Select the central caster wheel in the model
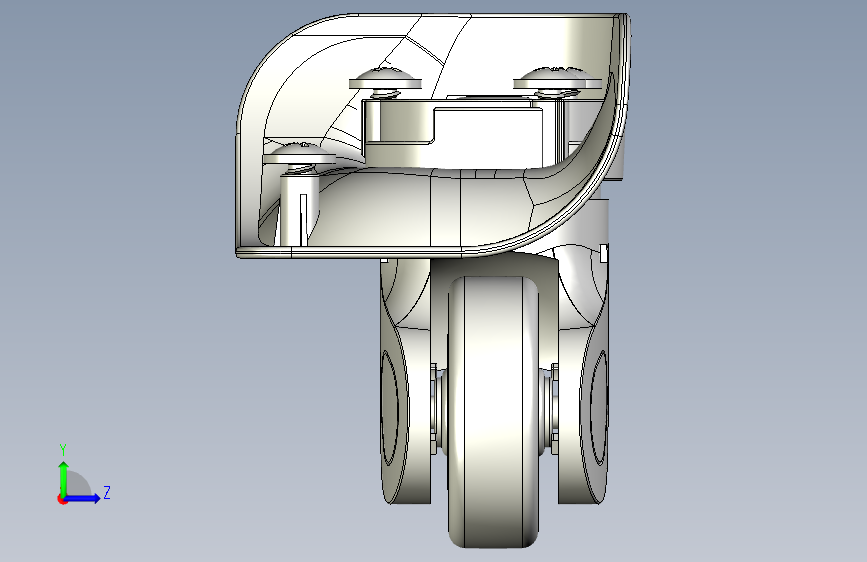This screenshot has height=562, width=867. pyautogui.click(x=493, y=412)
